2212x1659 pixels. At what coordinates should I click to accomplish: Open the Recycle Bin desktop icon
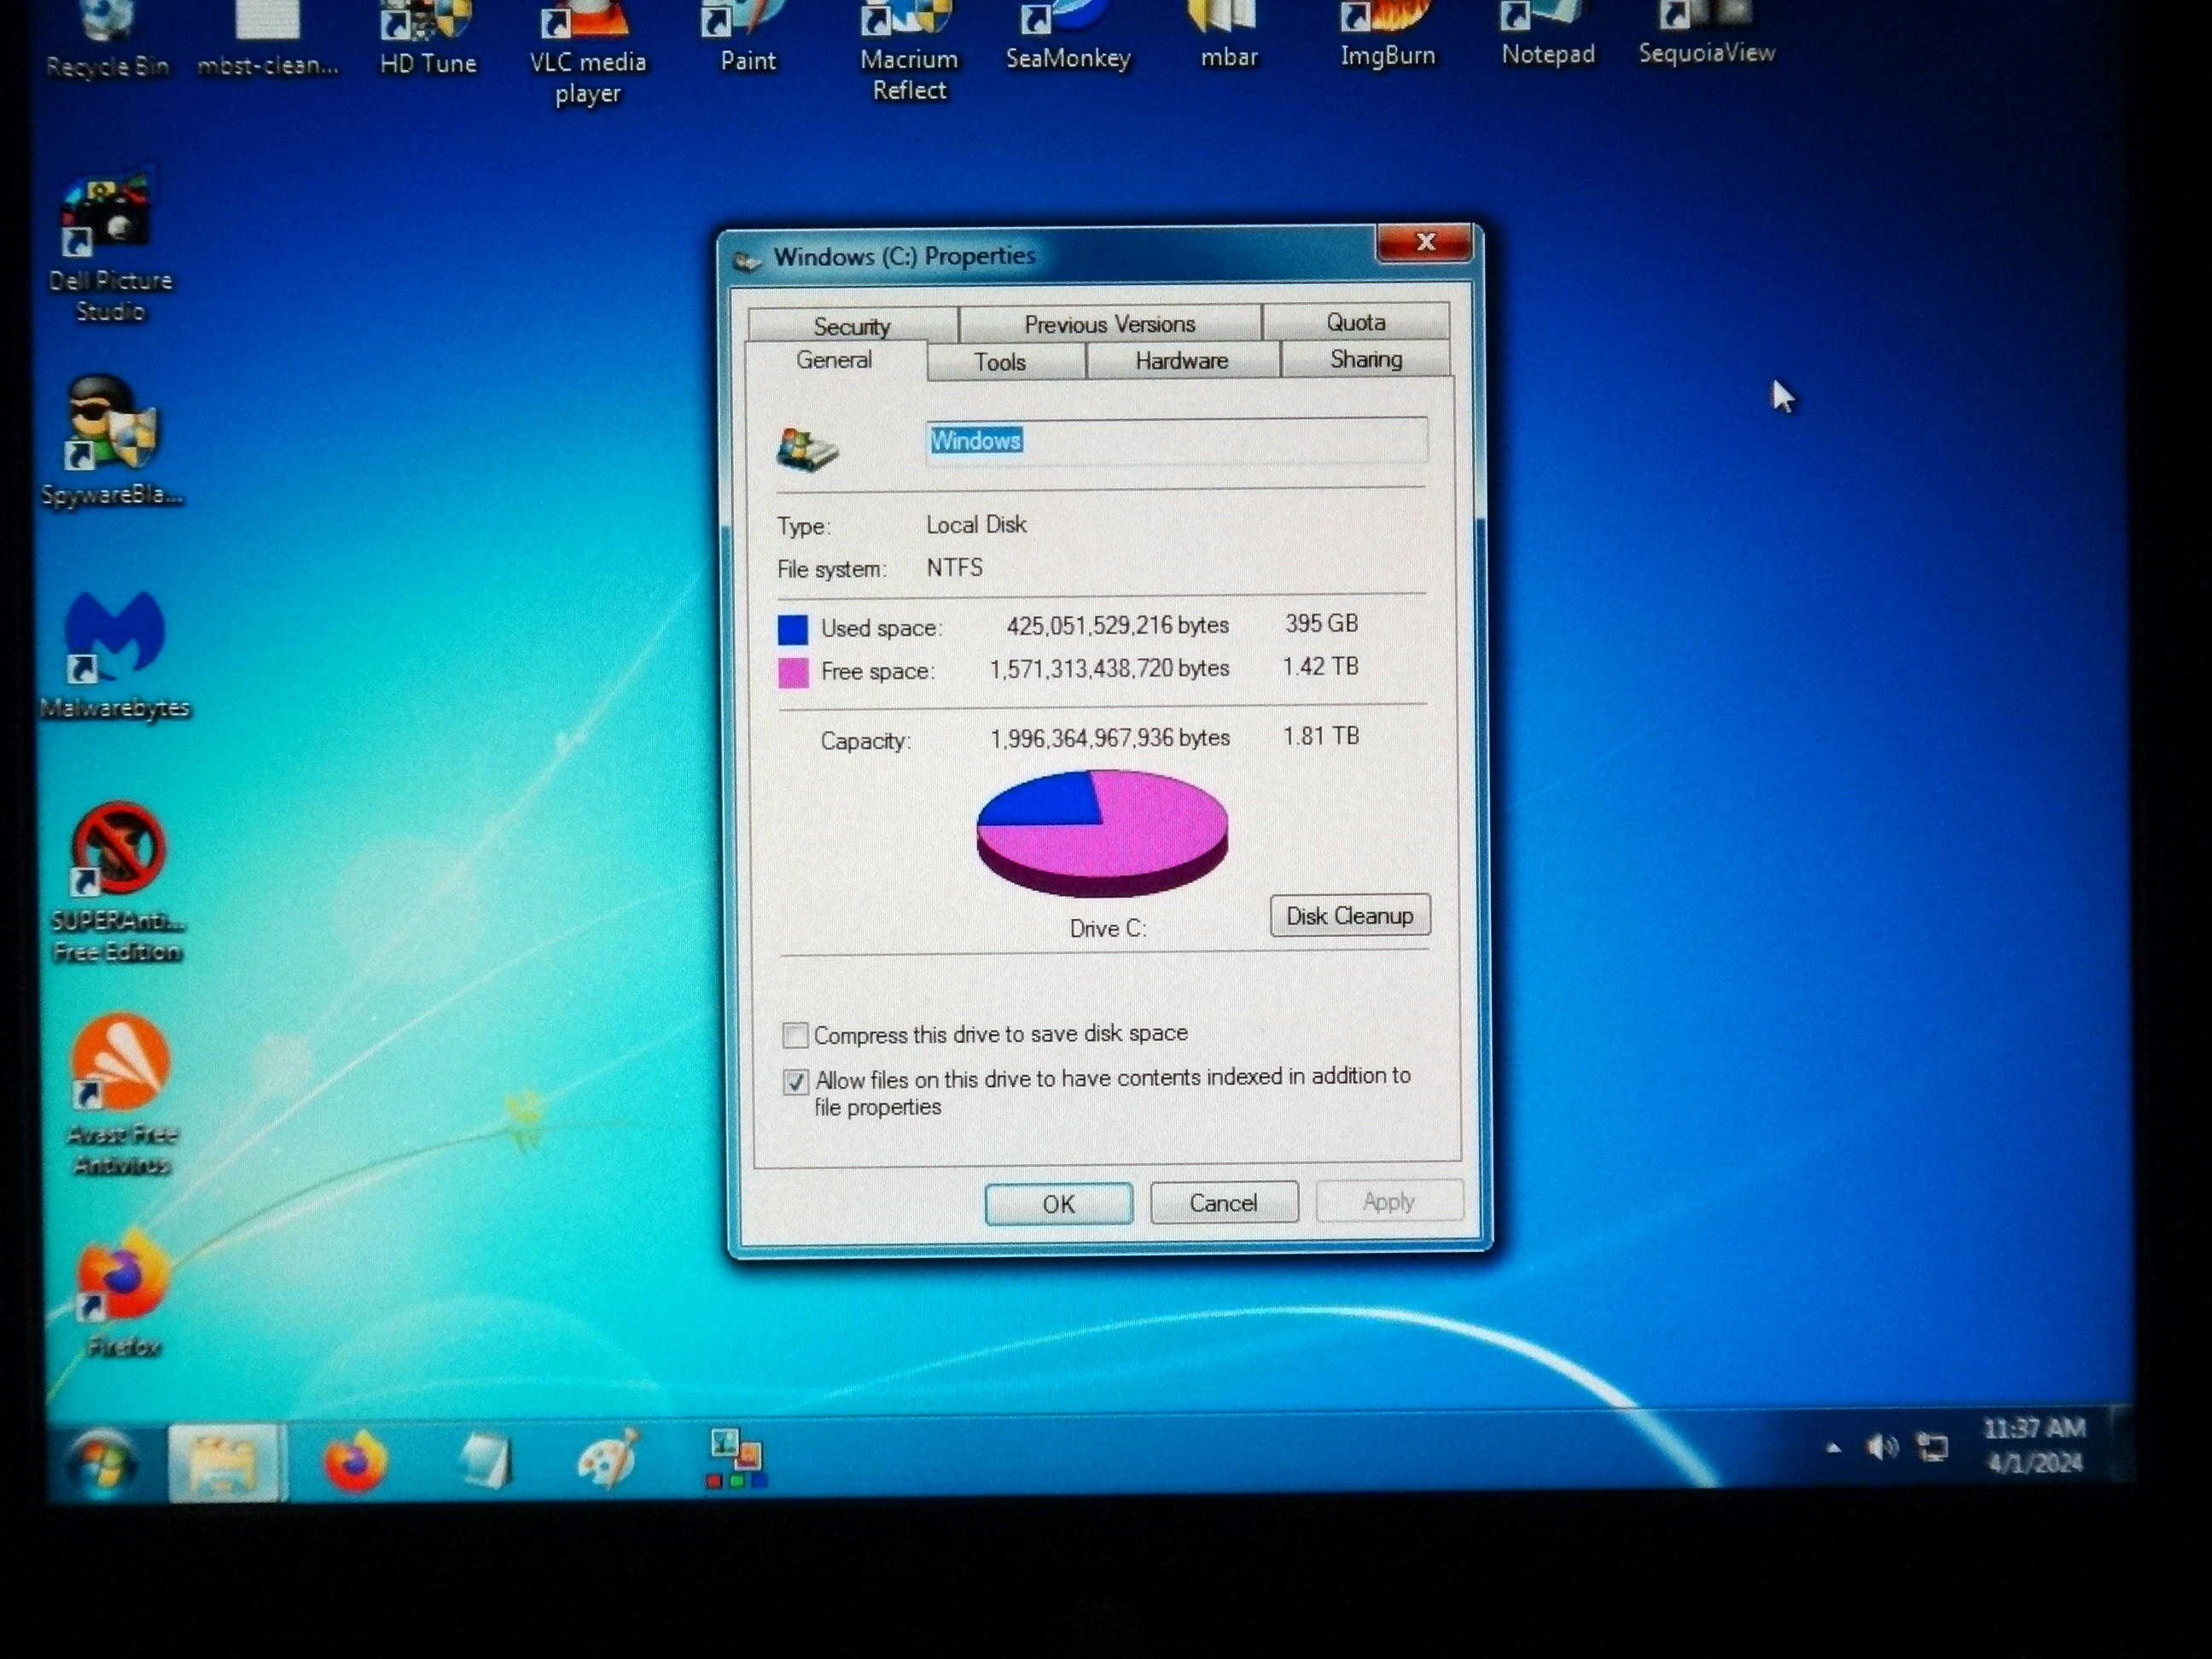click(108, 40)
